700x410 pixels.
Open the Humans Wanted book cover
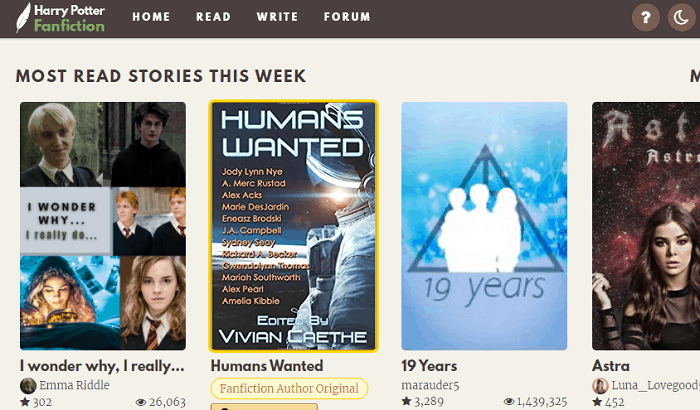click(x=293, y=226)
